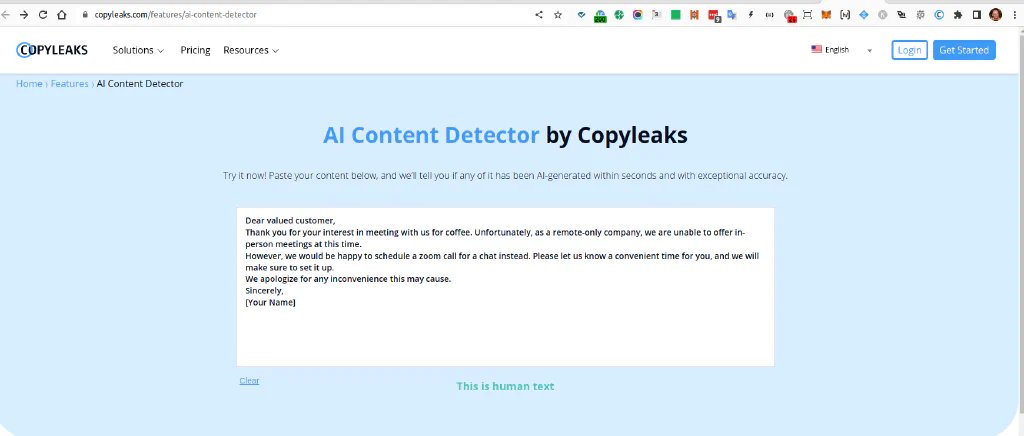Expand the Solutions dropdown menu
Viewport: 1024px width, 436px height.
click(x=138, y=50)
